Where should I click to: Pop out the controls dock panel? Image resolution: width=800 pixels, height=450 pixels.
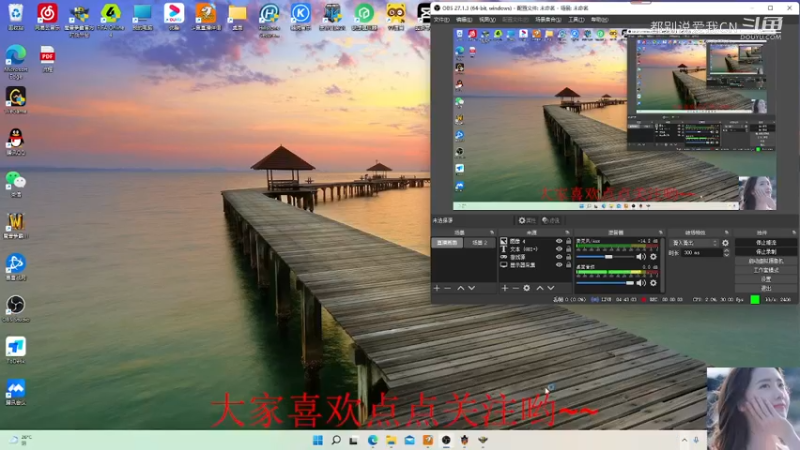click(794, 233)
